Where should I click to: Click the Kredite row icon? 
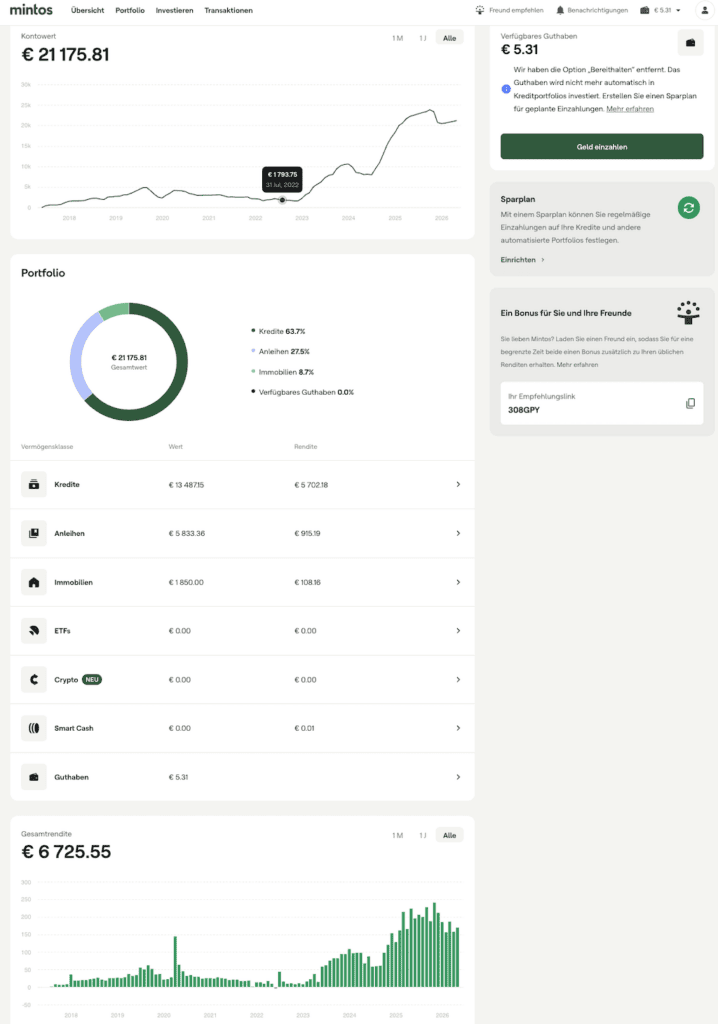click(34, 485)
